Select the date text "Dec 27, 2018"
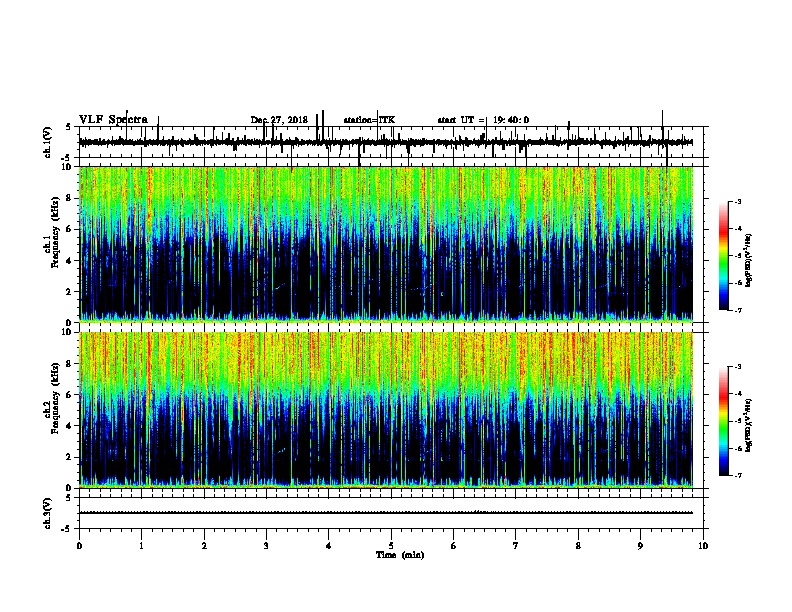This screenshot has width=792, height=612. coord(279,120)
